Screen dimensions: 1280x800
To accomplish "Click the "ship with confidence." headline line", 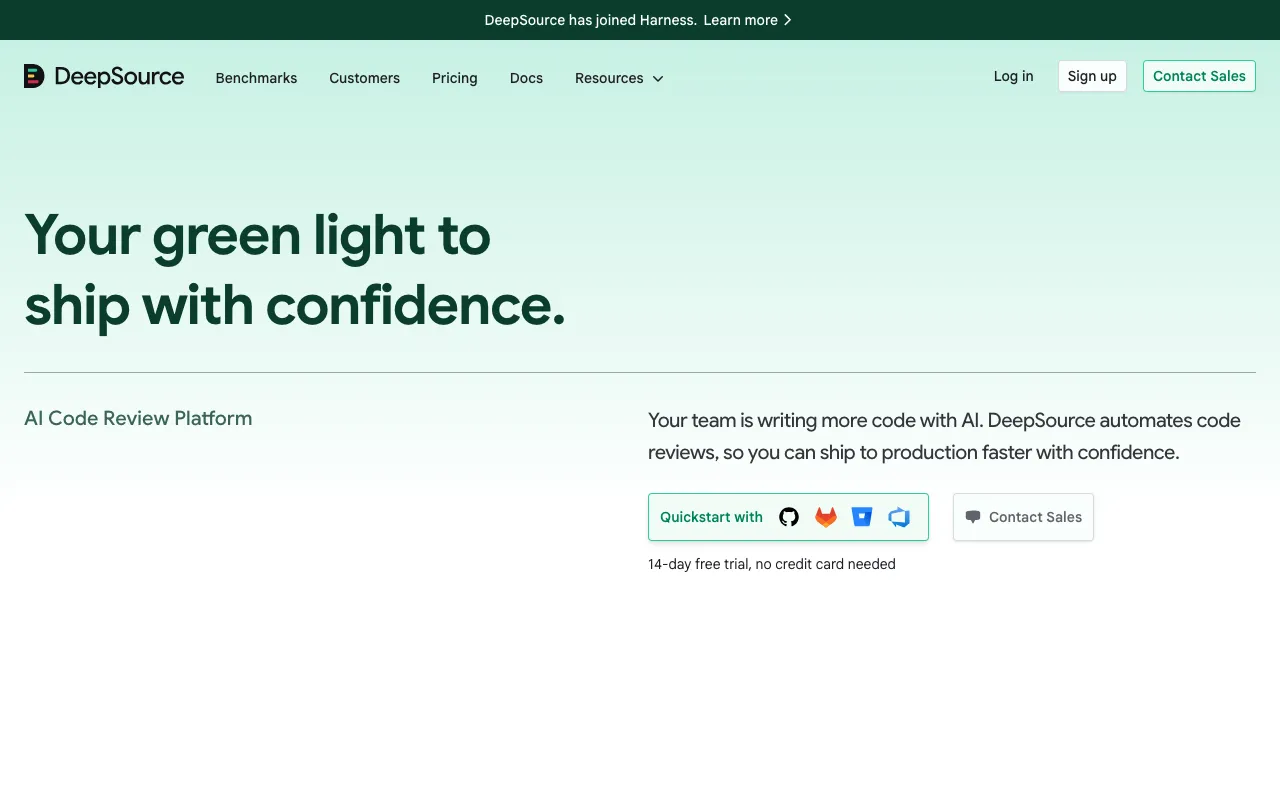I will pos(295,305).
